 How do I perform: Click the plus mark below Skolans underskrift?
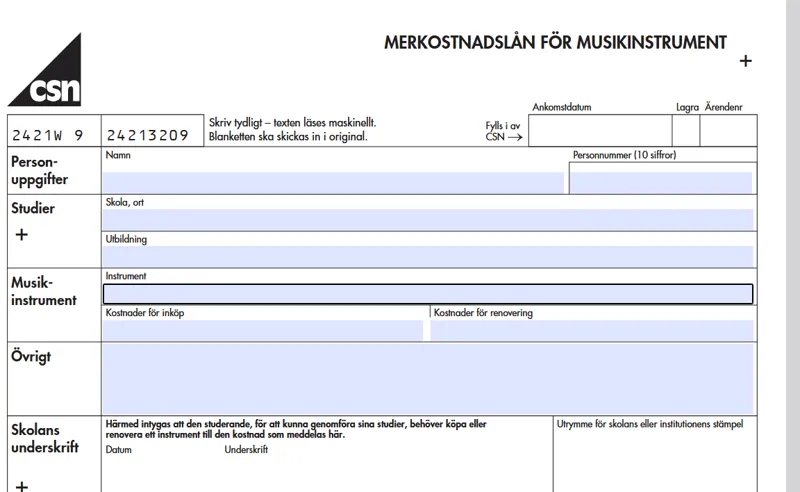(x=22, y=486)
